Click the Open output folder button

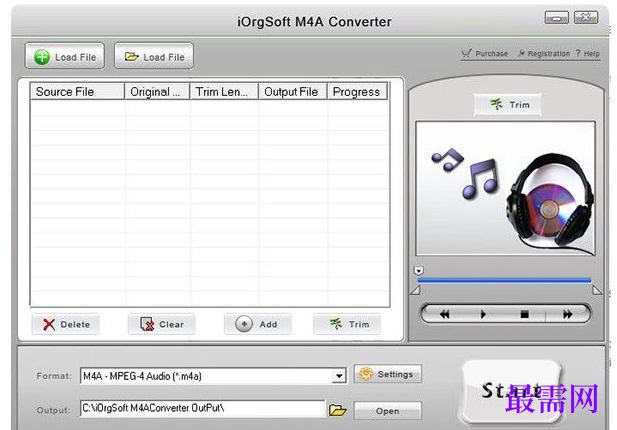pyautogui.click(x=388, y=411)
